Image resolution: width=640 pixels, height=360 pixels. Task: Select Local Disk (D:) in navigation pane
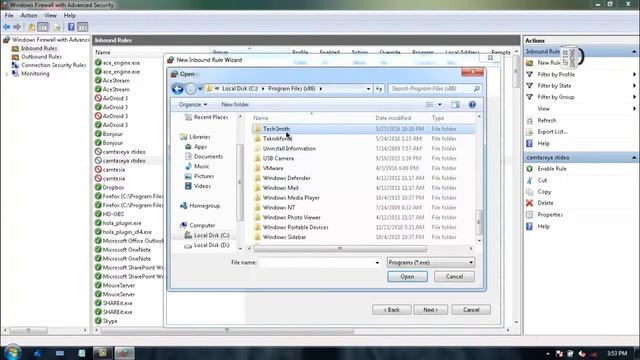(x=211, y=245)
